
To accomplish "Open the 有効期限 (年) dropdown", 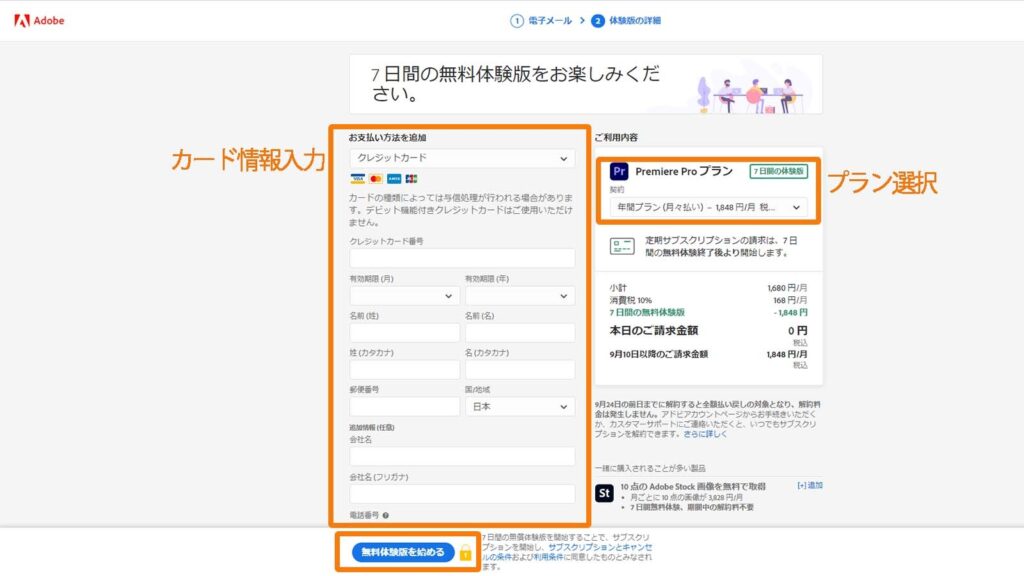I will click(520, 296).
